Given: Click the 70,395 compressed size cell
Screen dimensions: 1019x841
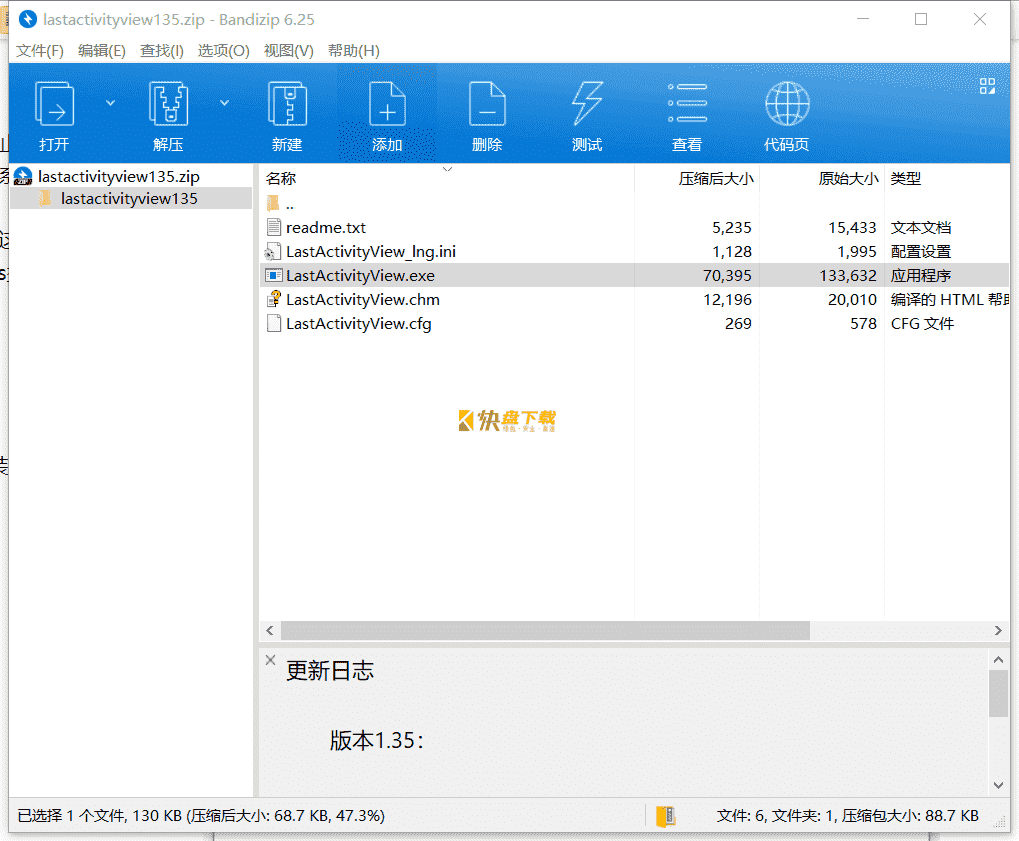Looking at the screenshot, I should [727, 276].
